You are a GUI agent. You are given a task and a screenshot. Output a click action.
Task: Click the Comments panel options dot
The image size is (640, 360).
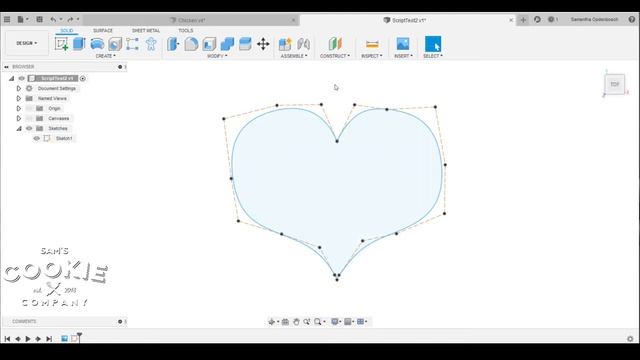(120, 322)
